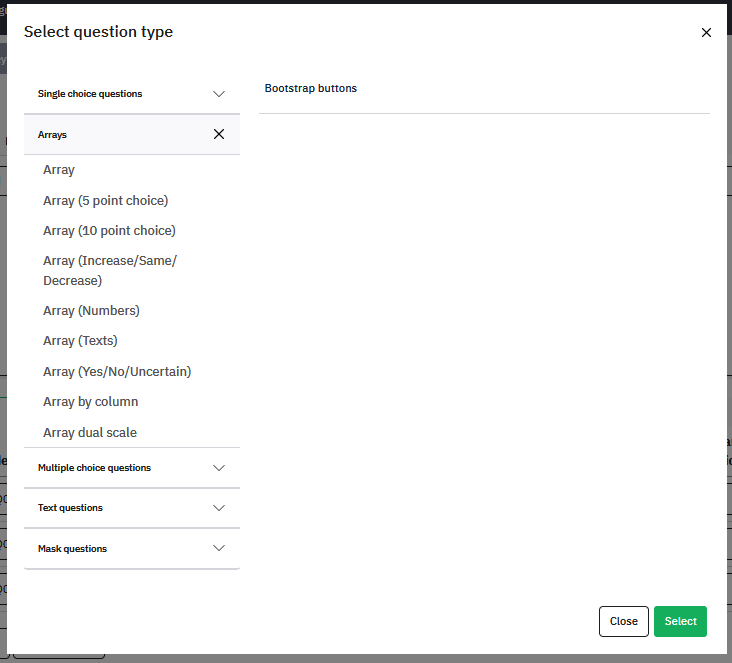Choose the Array question type
Image resolution: width=732 pixels, height=663 pixels.
coord(59,170)
